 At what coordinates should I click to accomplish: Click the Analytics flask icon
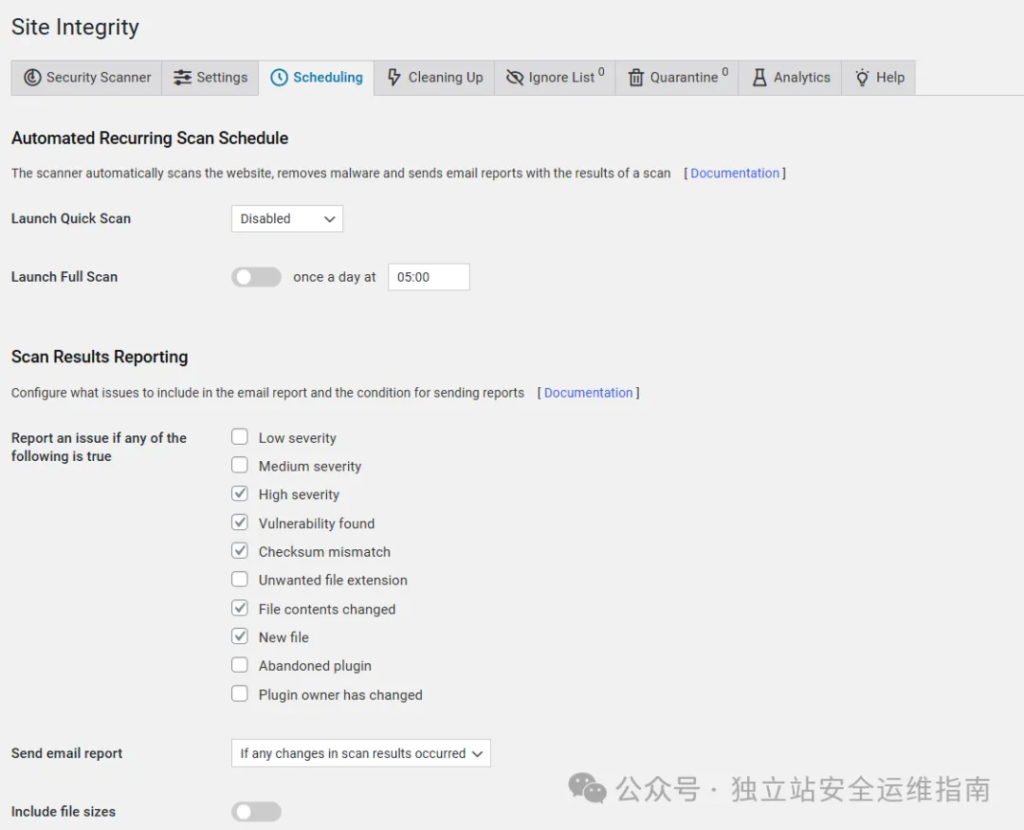coord(759,78)
